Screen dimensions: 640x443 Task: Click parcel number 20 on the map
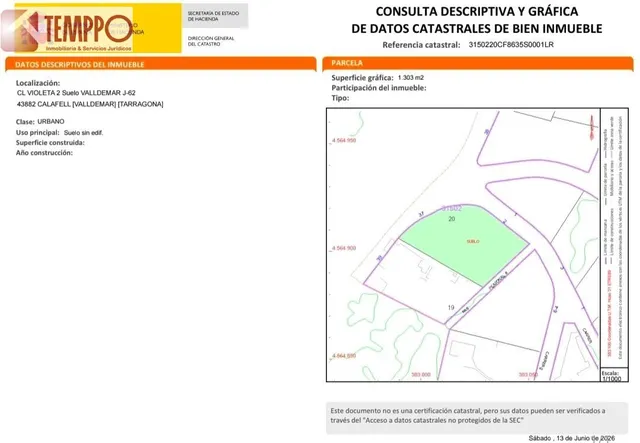451,219
